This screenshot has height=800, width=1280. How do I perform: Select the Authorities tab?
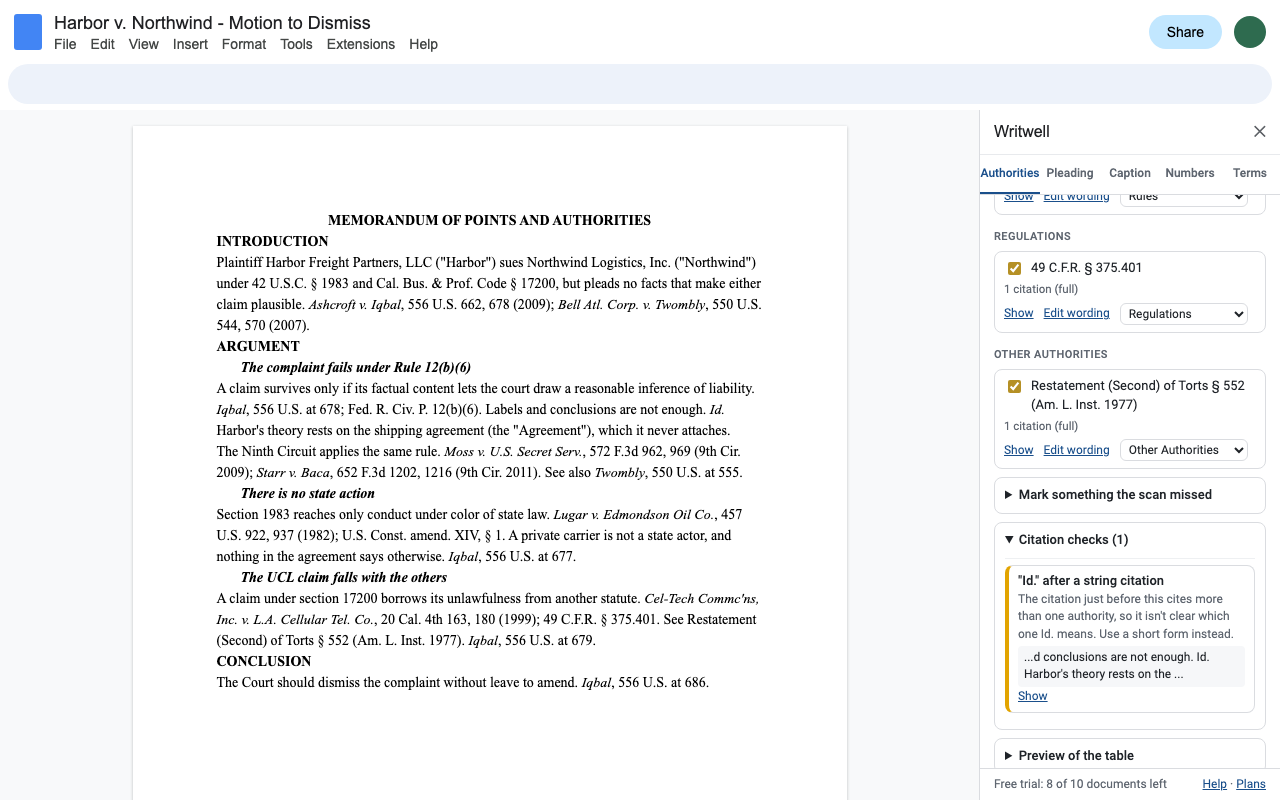[x=1010, y=173]
